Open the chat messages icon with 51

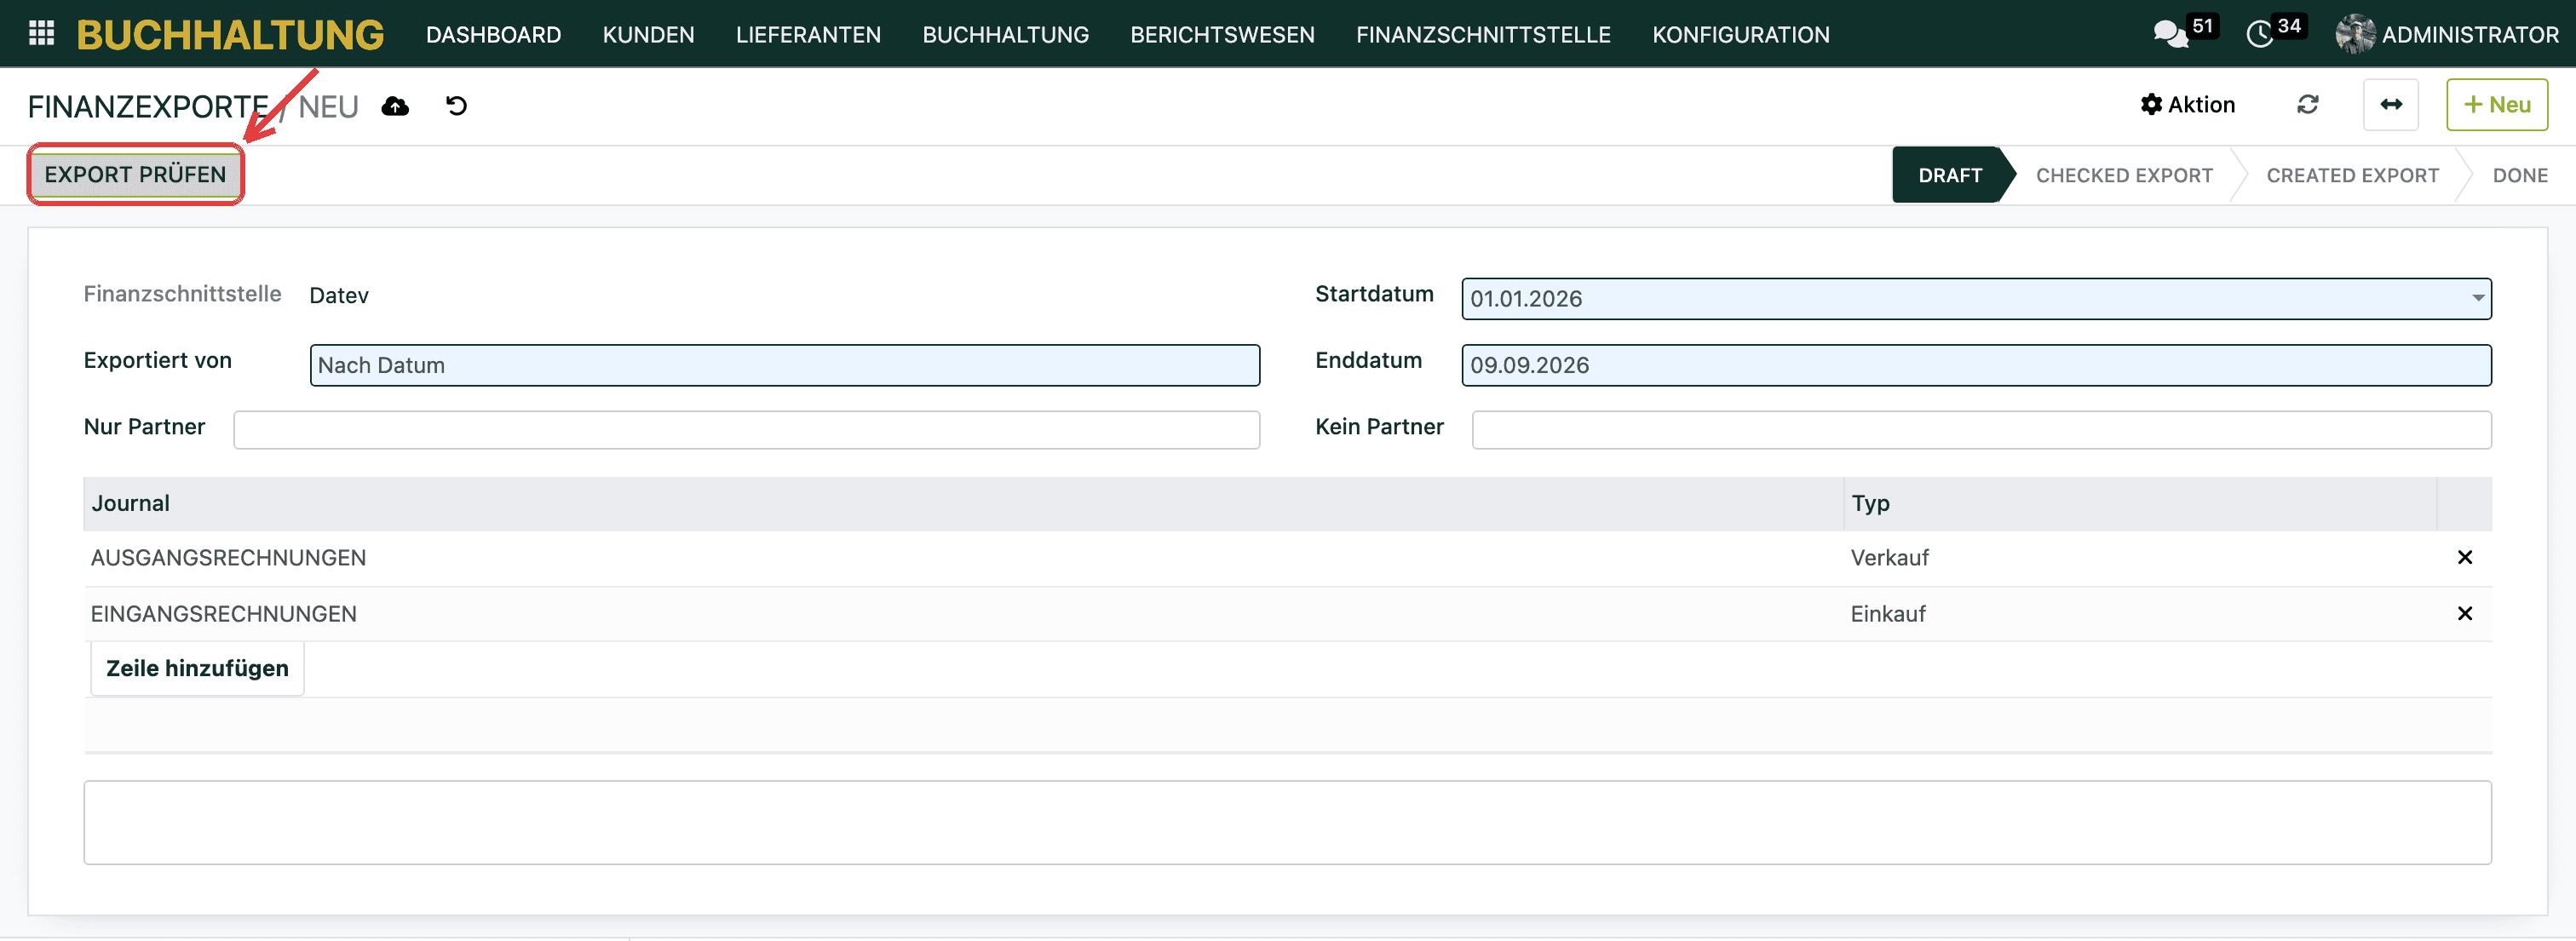(x=2171, y=34)
